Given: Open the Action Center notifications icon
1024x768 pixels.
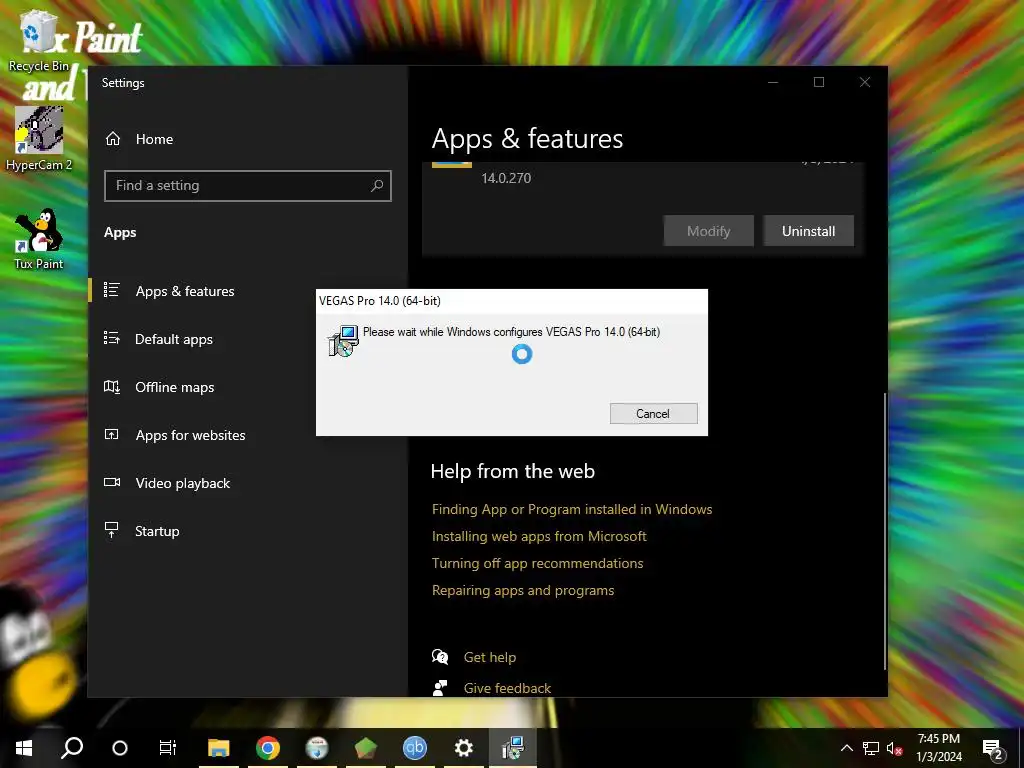Looking at the screenshot, I should tap(993, 748).
